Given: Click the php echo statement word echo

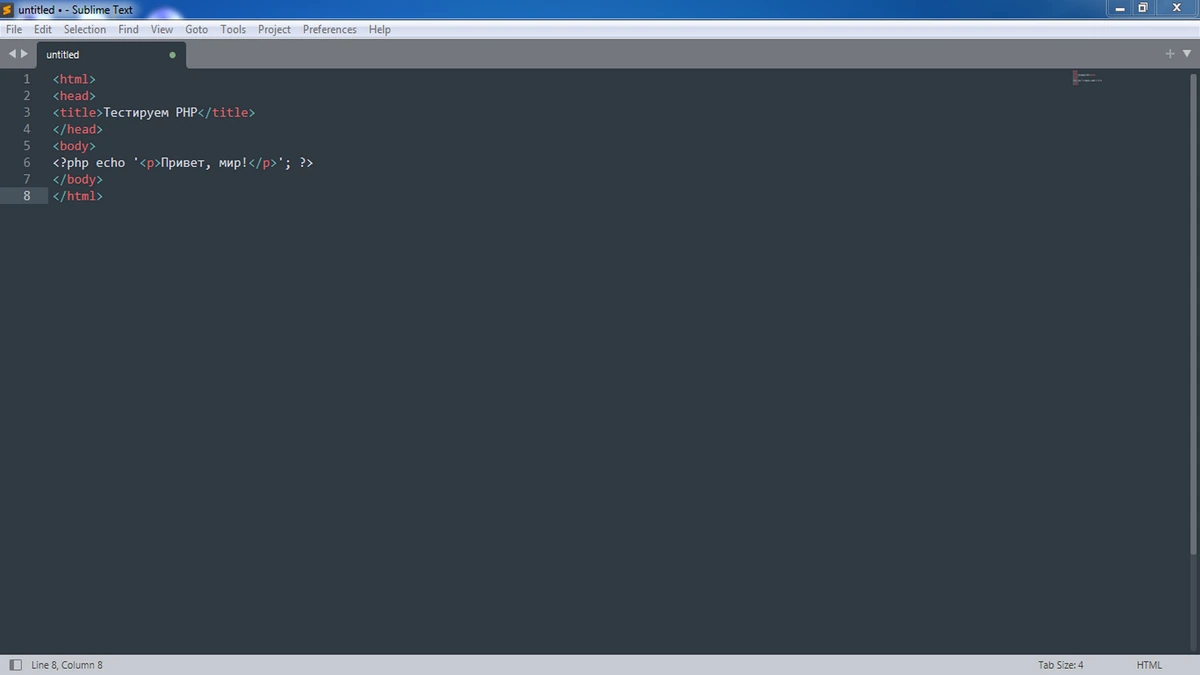Looking at the screenshot, I should click(x=111, y=163).
